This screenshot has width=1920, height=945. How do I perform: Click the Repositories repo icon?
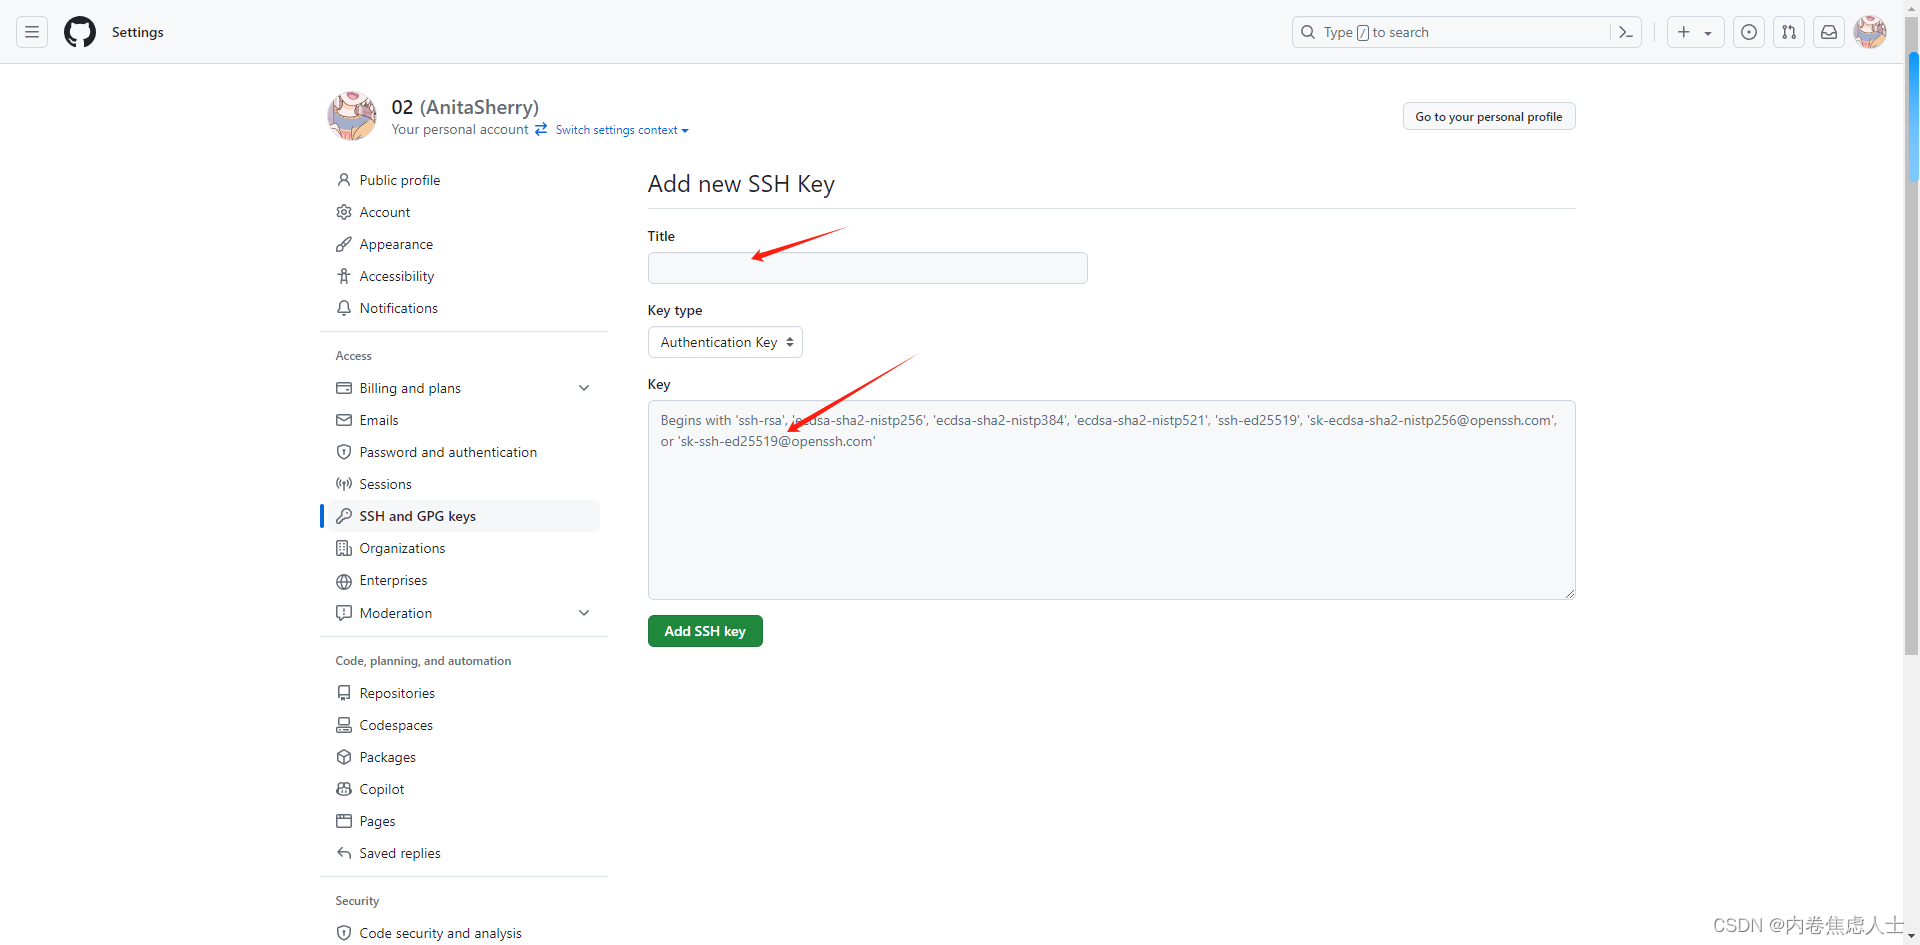[x=344, y=693]
